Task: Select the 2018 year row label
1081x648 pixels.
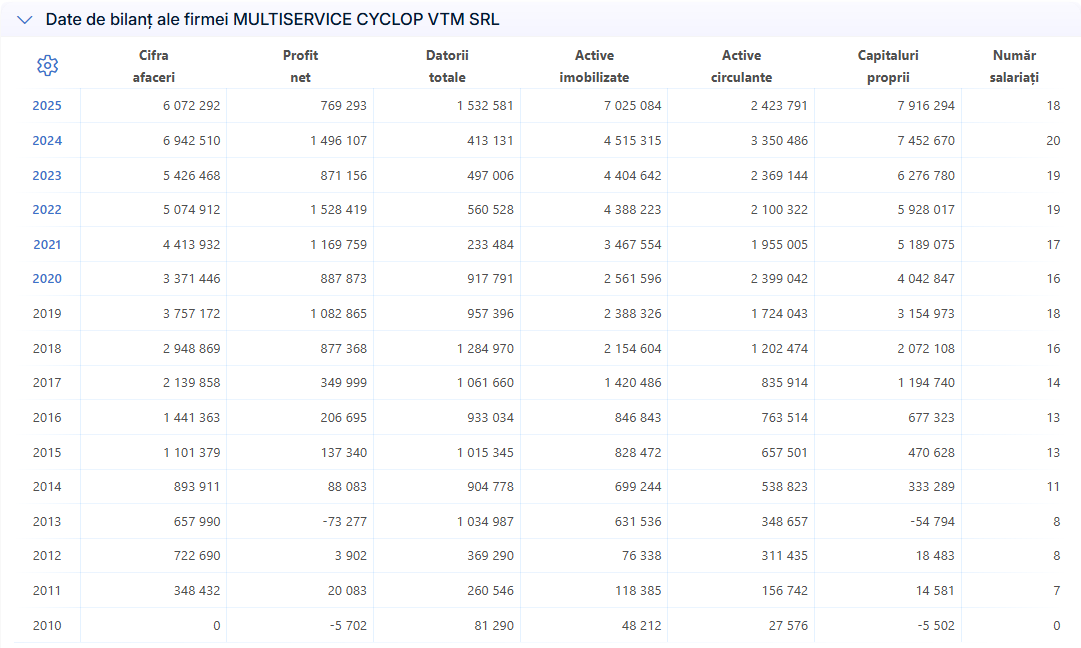Action: (47, 348)
